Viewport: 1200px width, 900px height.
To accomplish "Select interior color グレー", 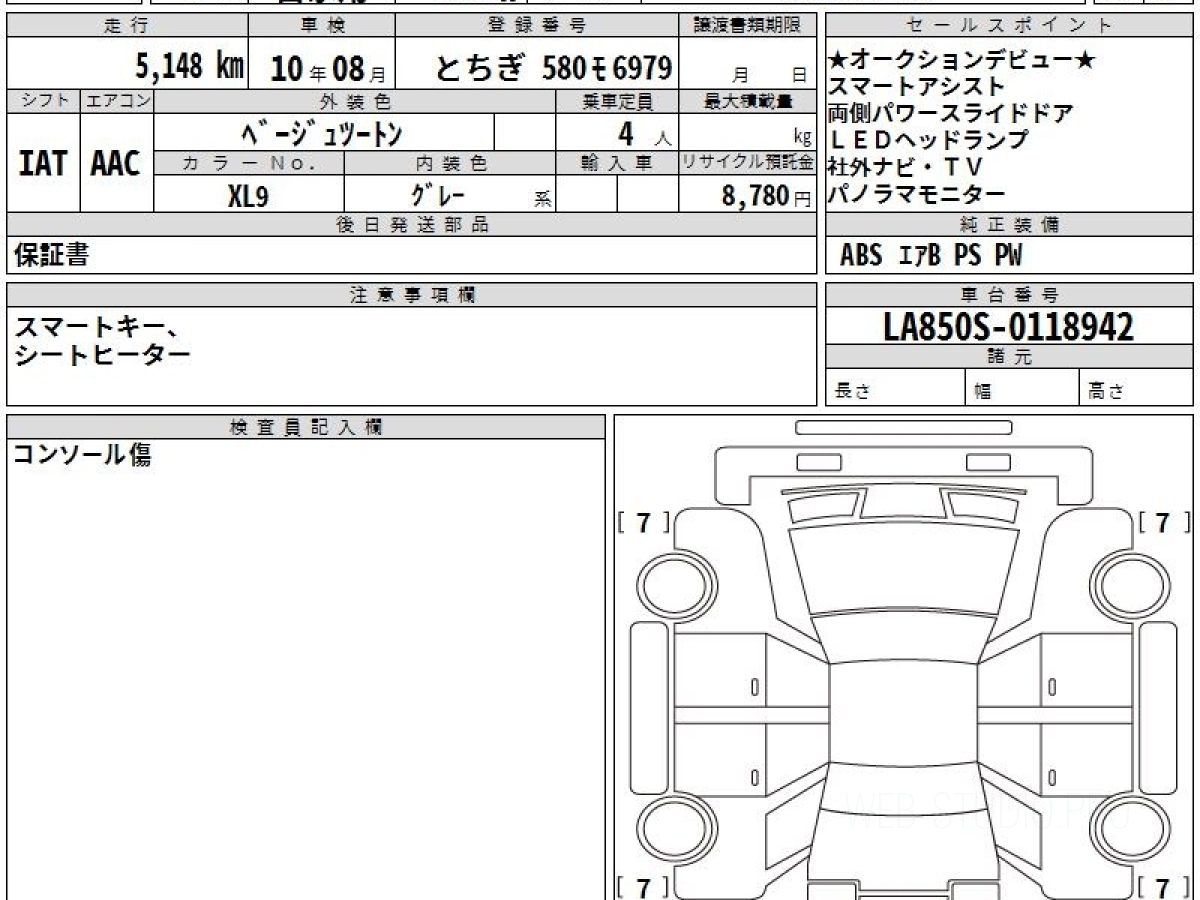I will pos(437,194).
